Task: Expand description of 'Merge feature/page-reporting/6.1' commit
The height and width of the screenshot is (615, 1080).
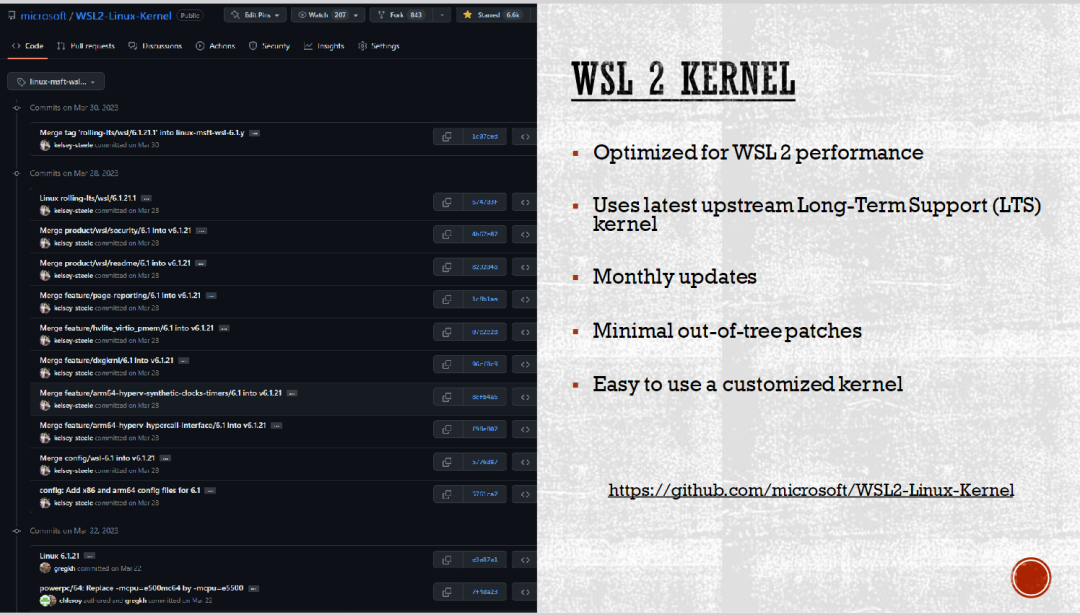Action: click(211, 295)
